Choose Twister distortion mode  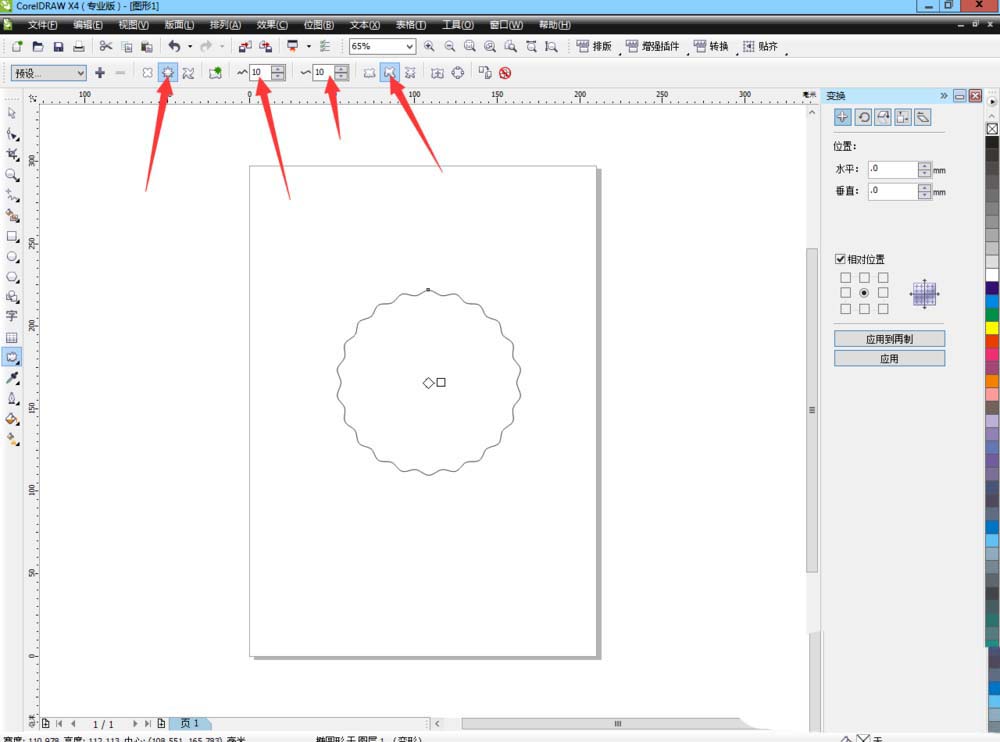tap(188, 73)
